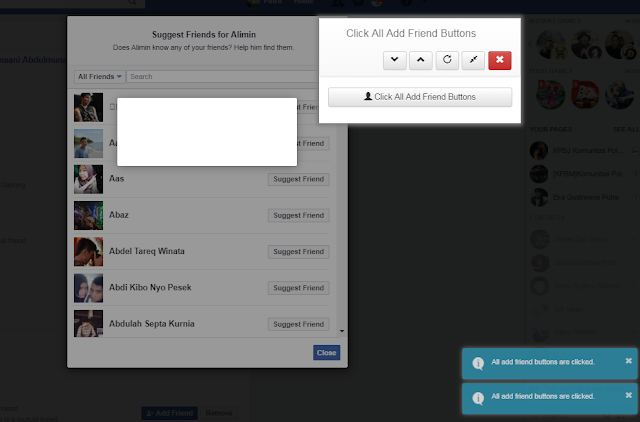The width and height of the screenshot is (640, 422).
Task: Click Abdi Kibo Nyo Pesek profile picture
Action: tap(89, 288)
